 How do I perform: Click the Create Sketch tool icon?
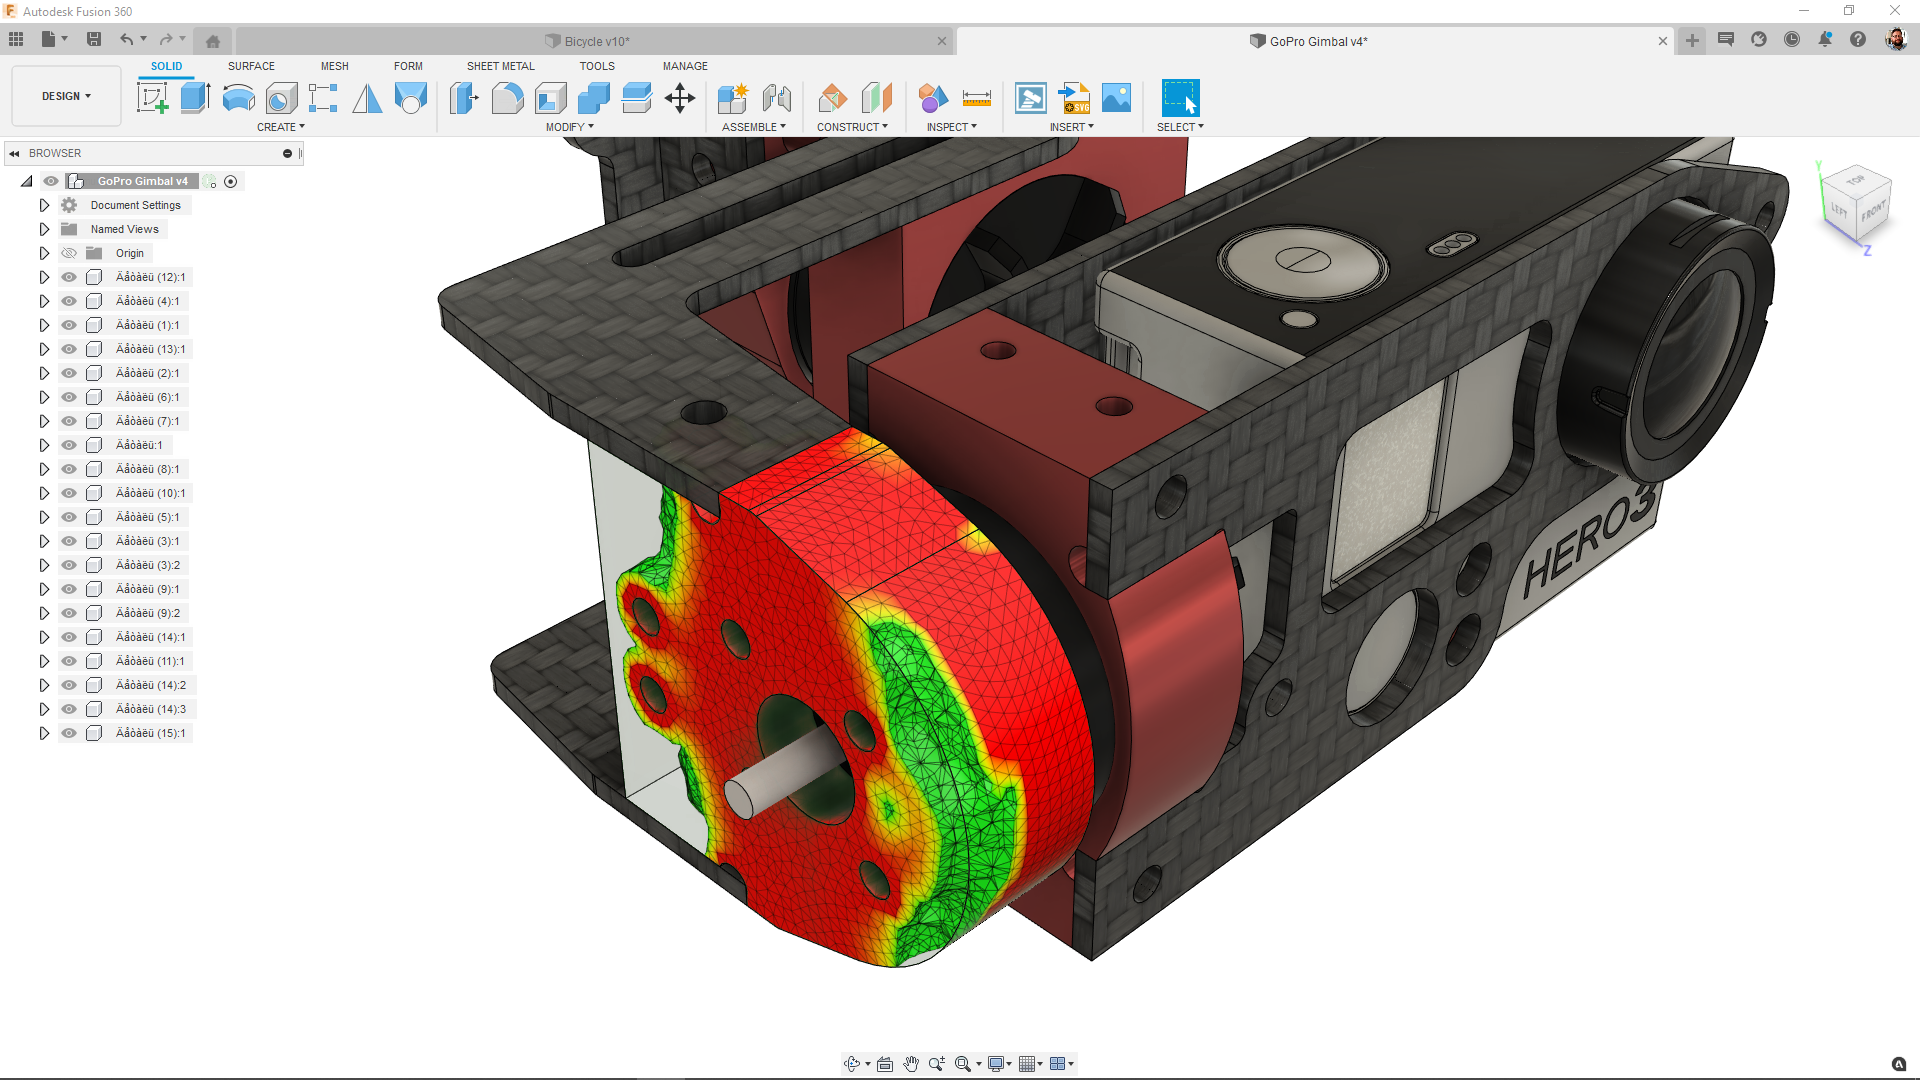[152, 98]
